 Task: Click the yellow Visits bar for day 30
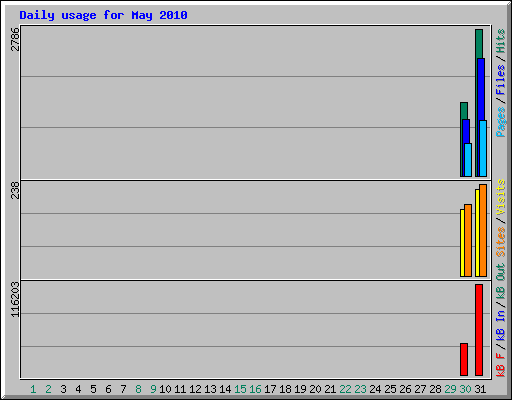(x=462, y=243)
